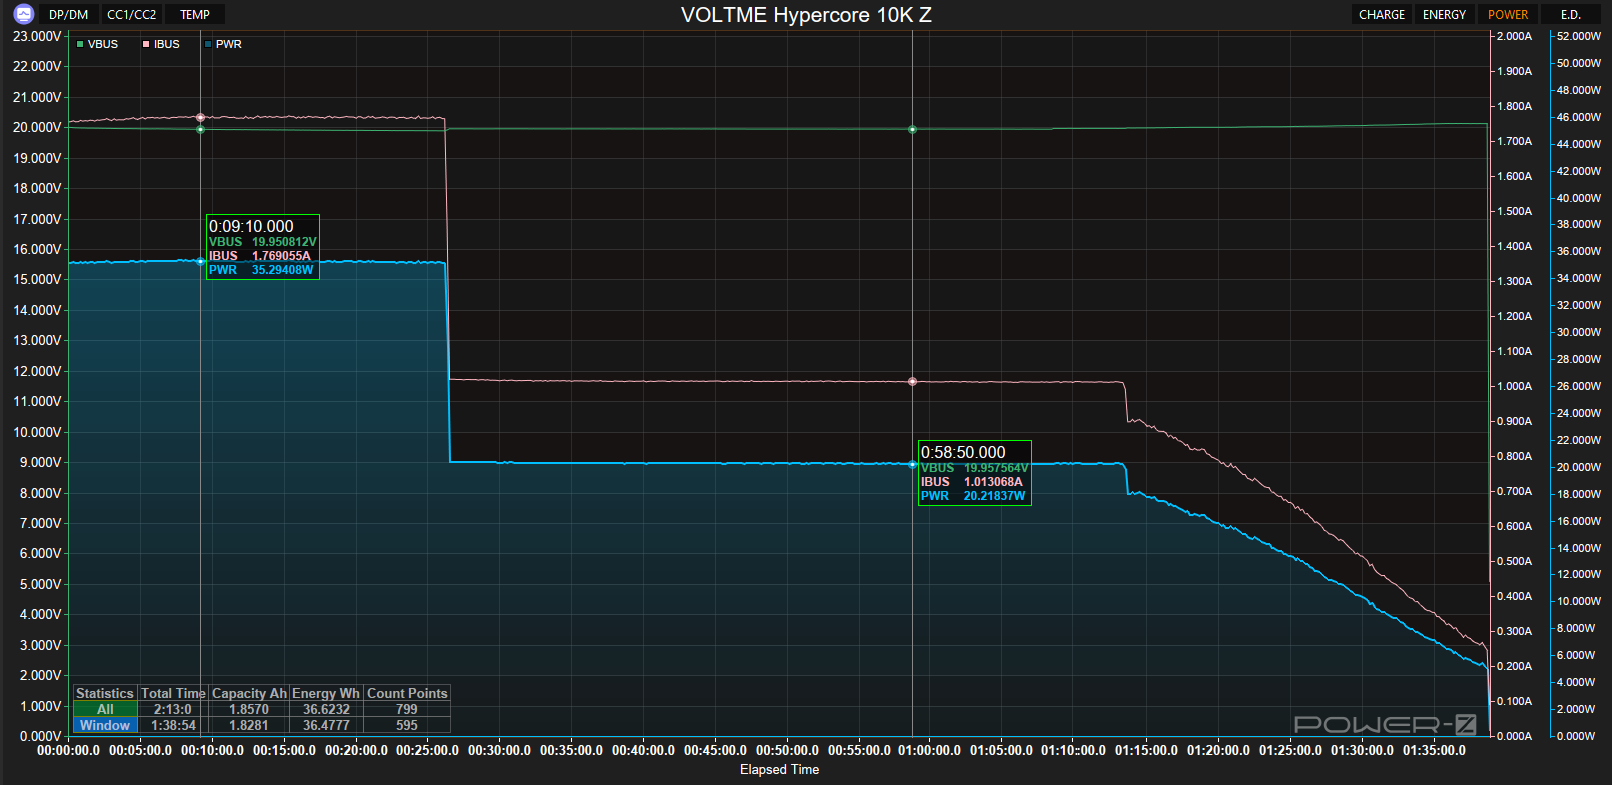Click the IBUS marker on the first cursor
The height and width of the screenshot is (785, 1612).
tap(200, 117)
